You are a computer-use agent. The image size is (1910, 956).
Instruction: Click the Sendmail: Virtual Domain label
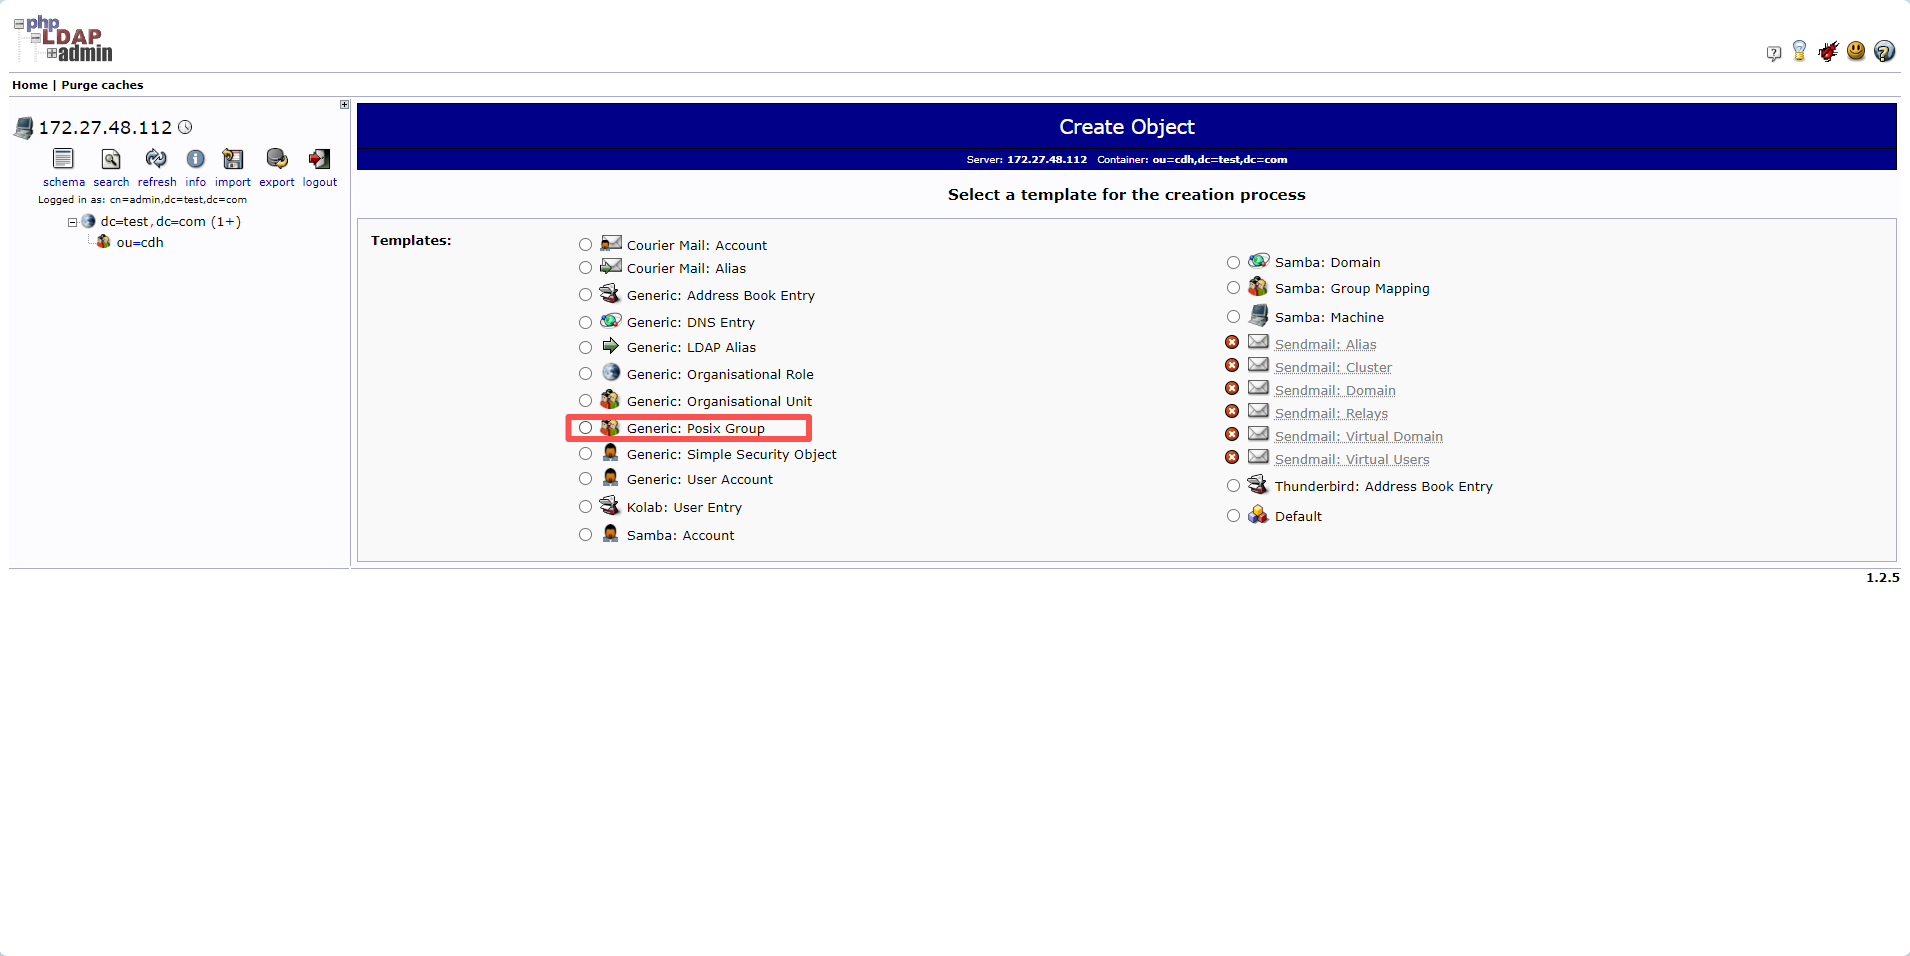(x=1359, y=437)
